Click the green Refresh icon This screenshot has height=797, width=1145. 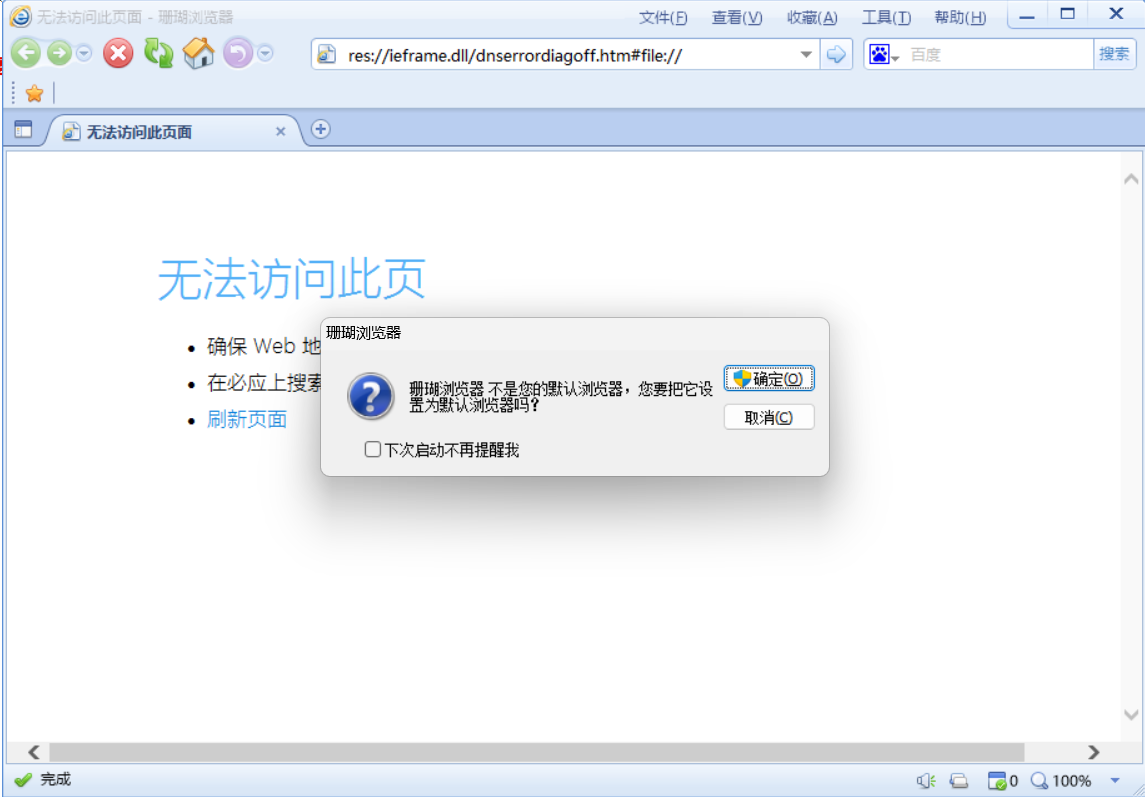click(158, 53)
